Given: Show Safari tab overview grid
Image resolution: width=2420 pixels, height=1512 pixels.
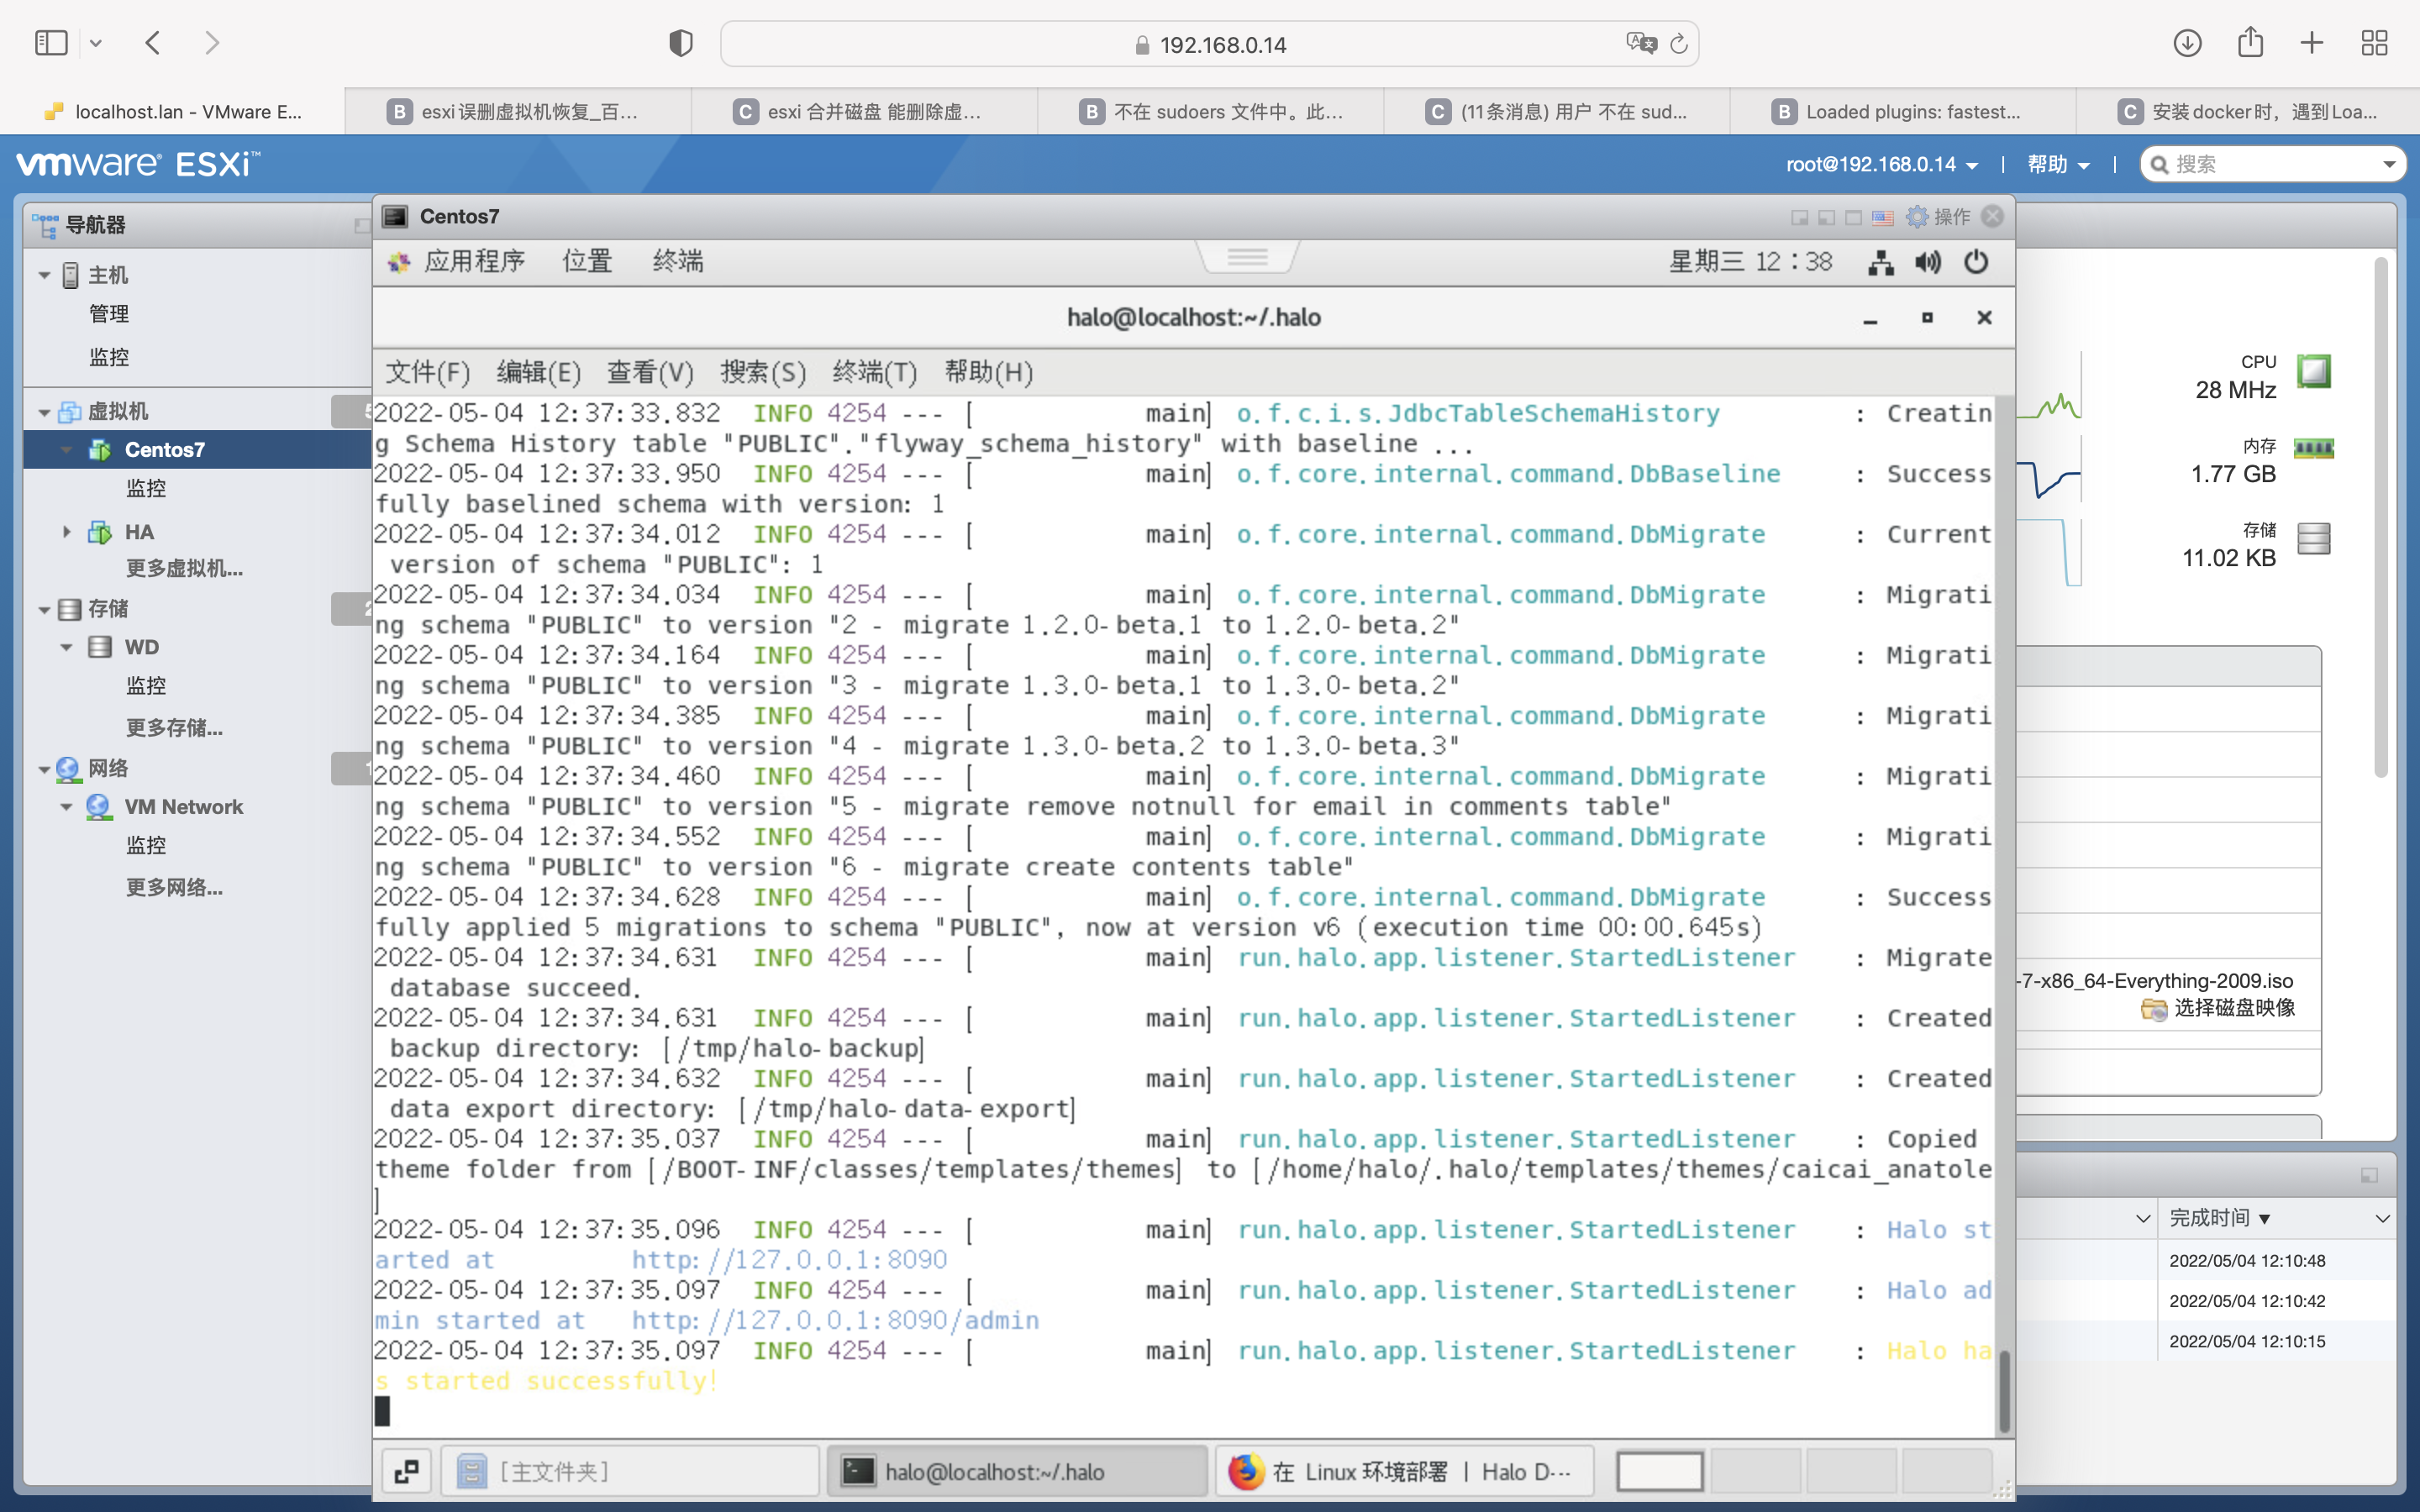Looking at the screenshot, I should [x=2374, y=43].
